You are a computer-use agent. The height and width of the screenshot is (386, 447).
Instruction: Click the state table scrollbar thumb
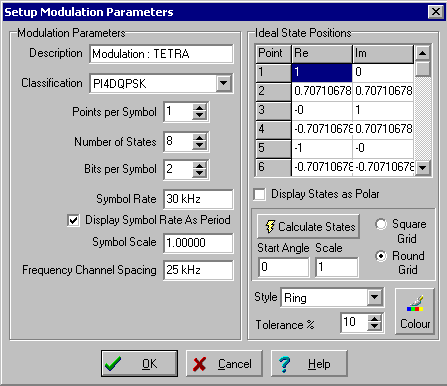pos(423,69)
